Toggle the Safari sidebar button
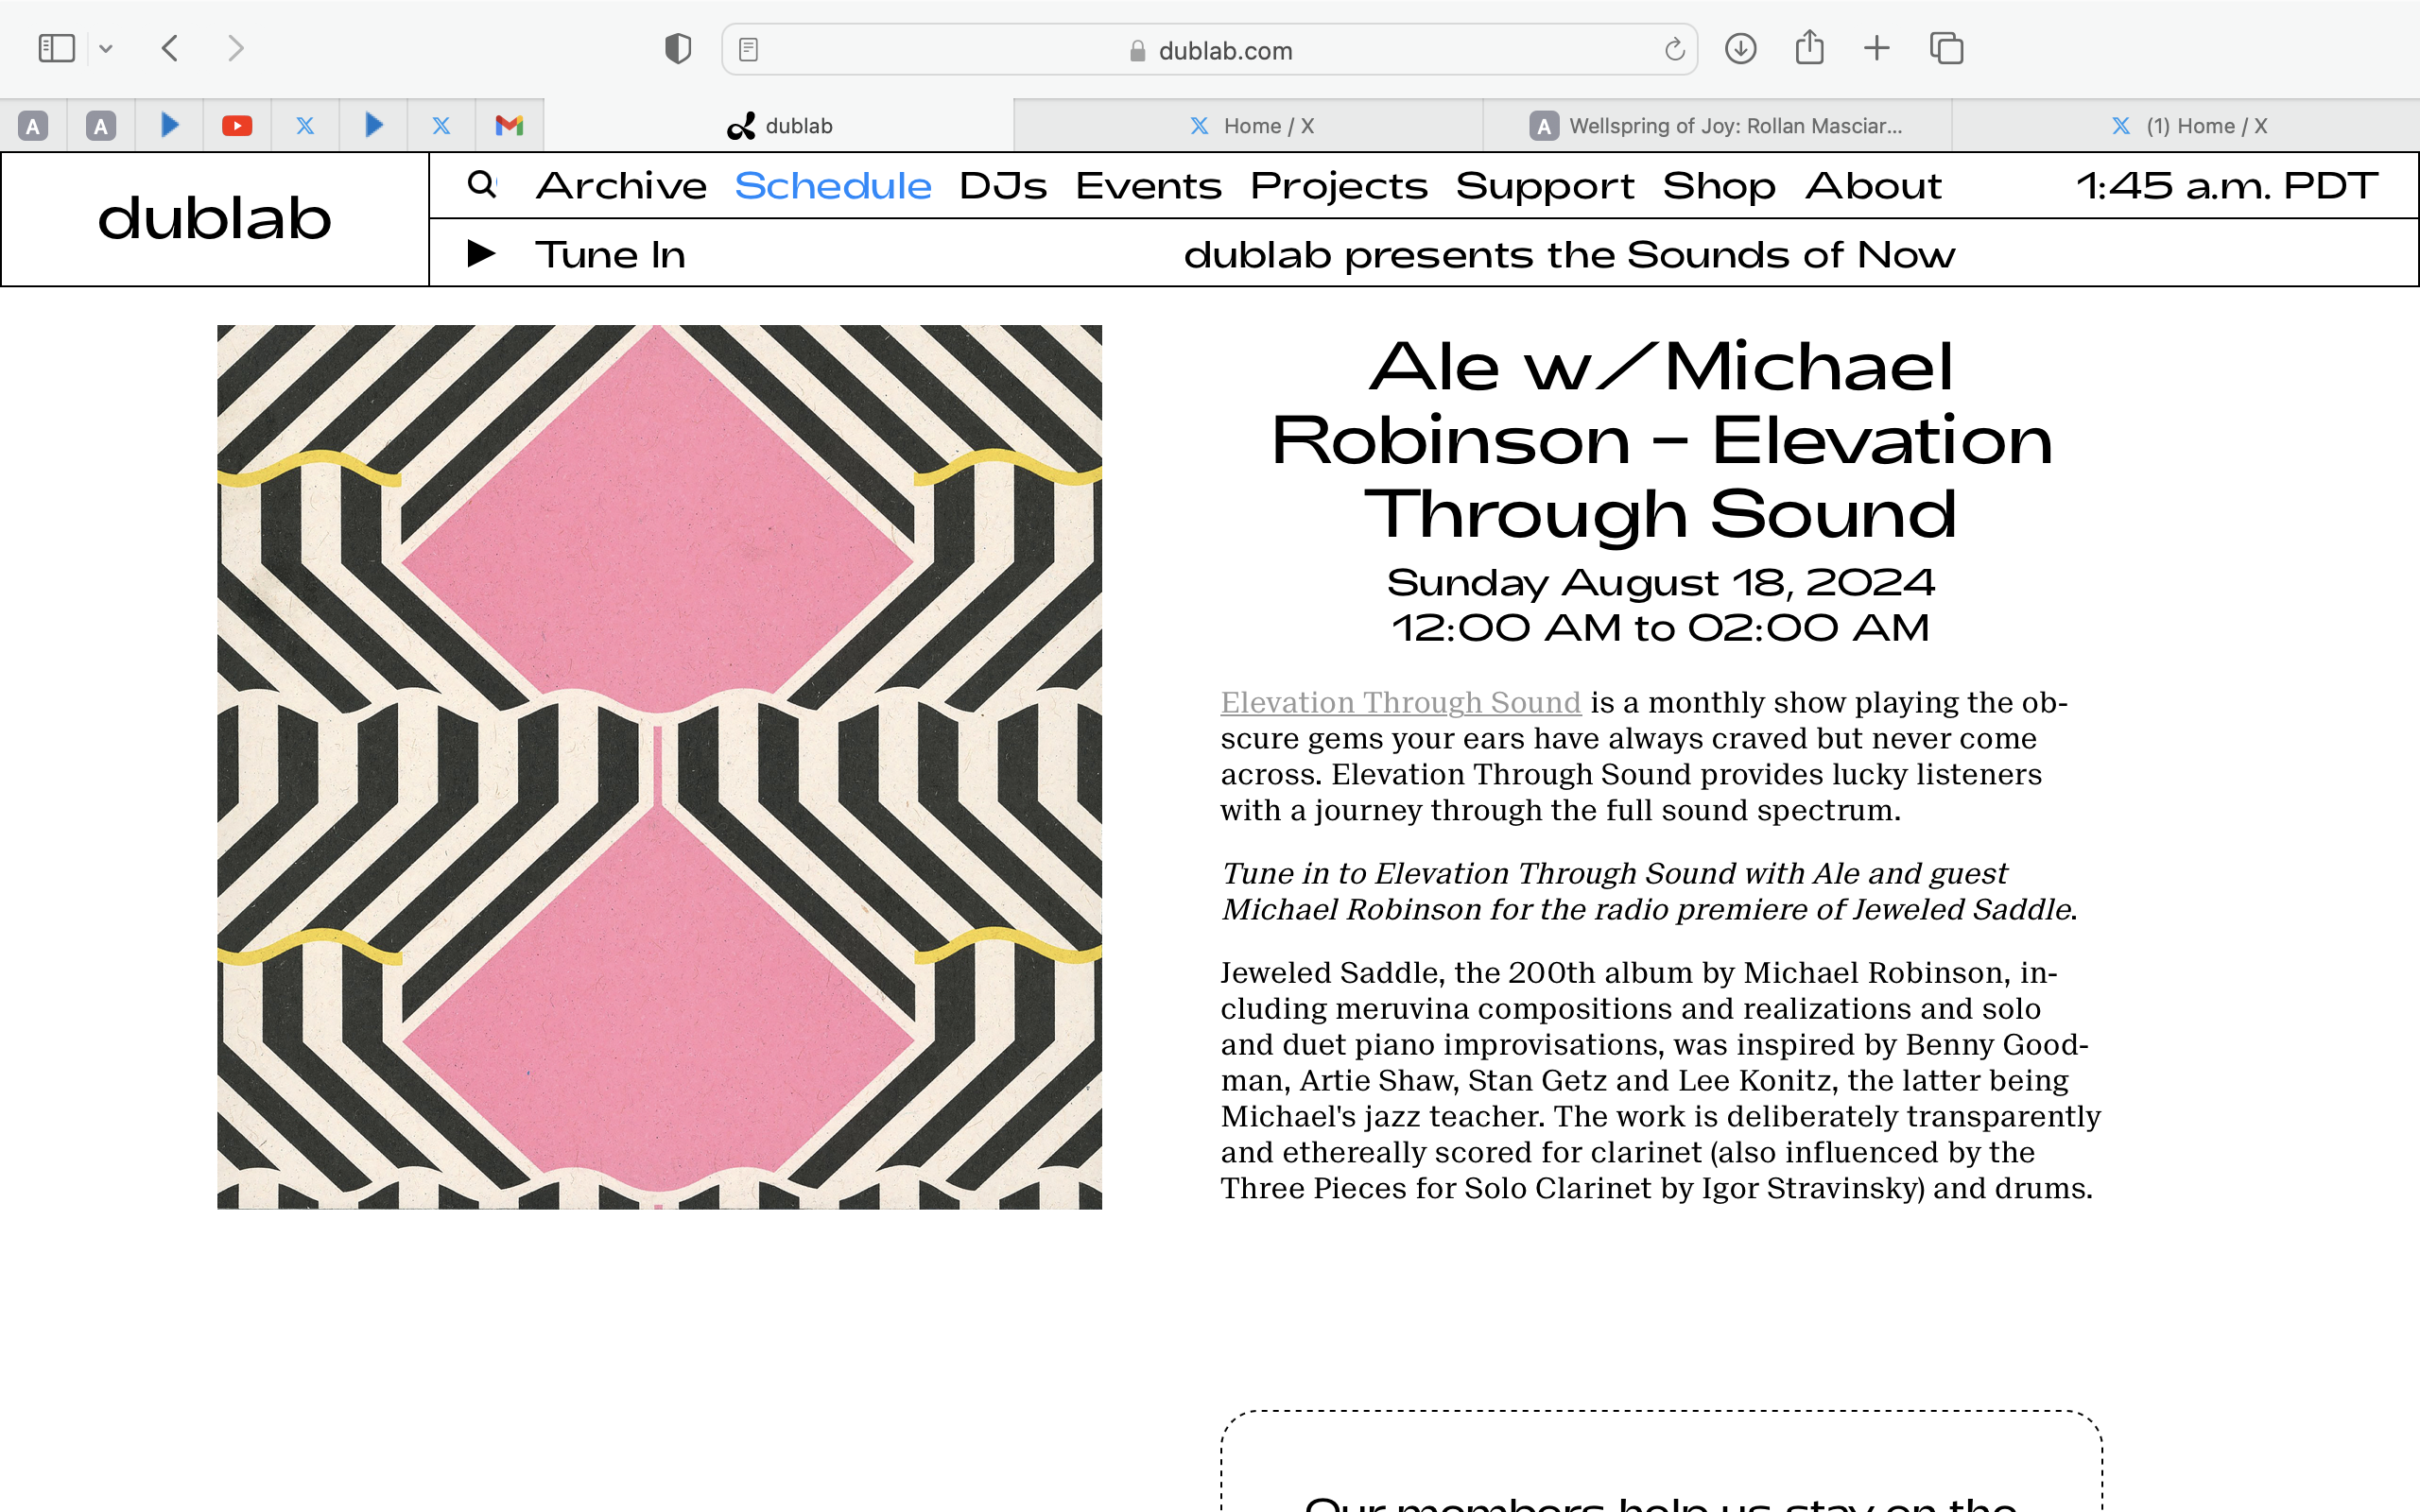 (56, 48)
